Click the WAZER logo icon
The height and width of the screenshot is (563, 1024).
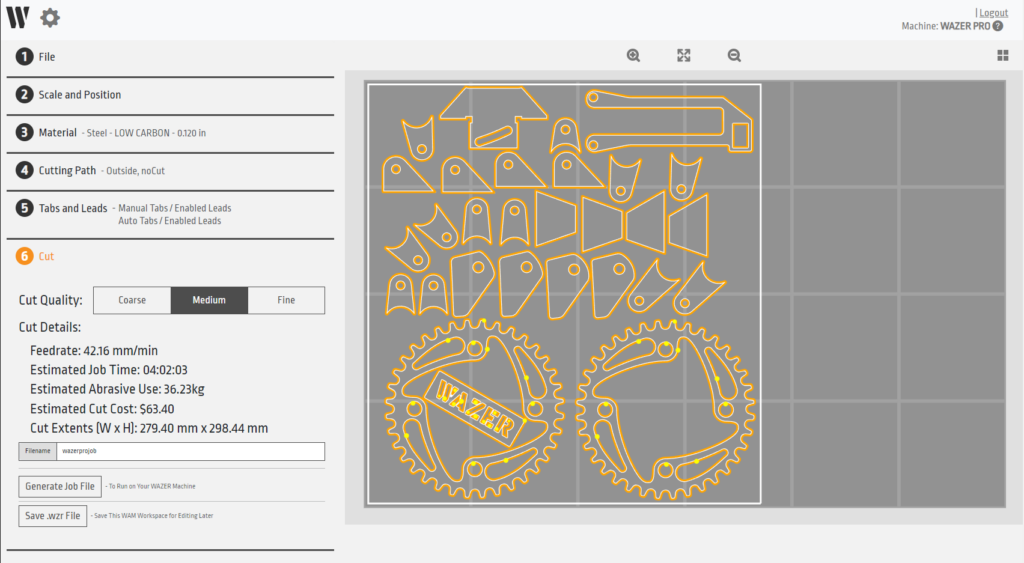(17, 17)
